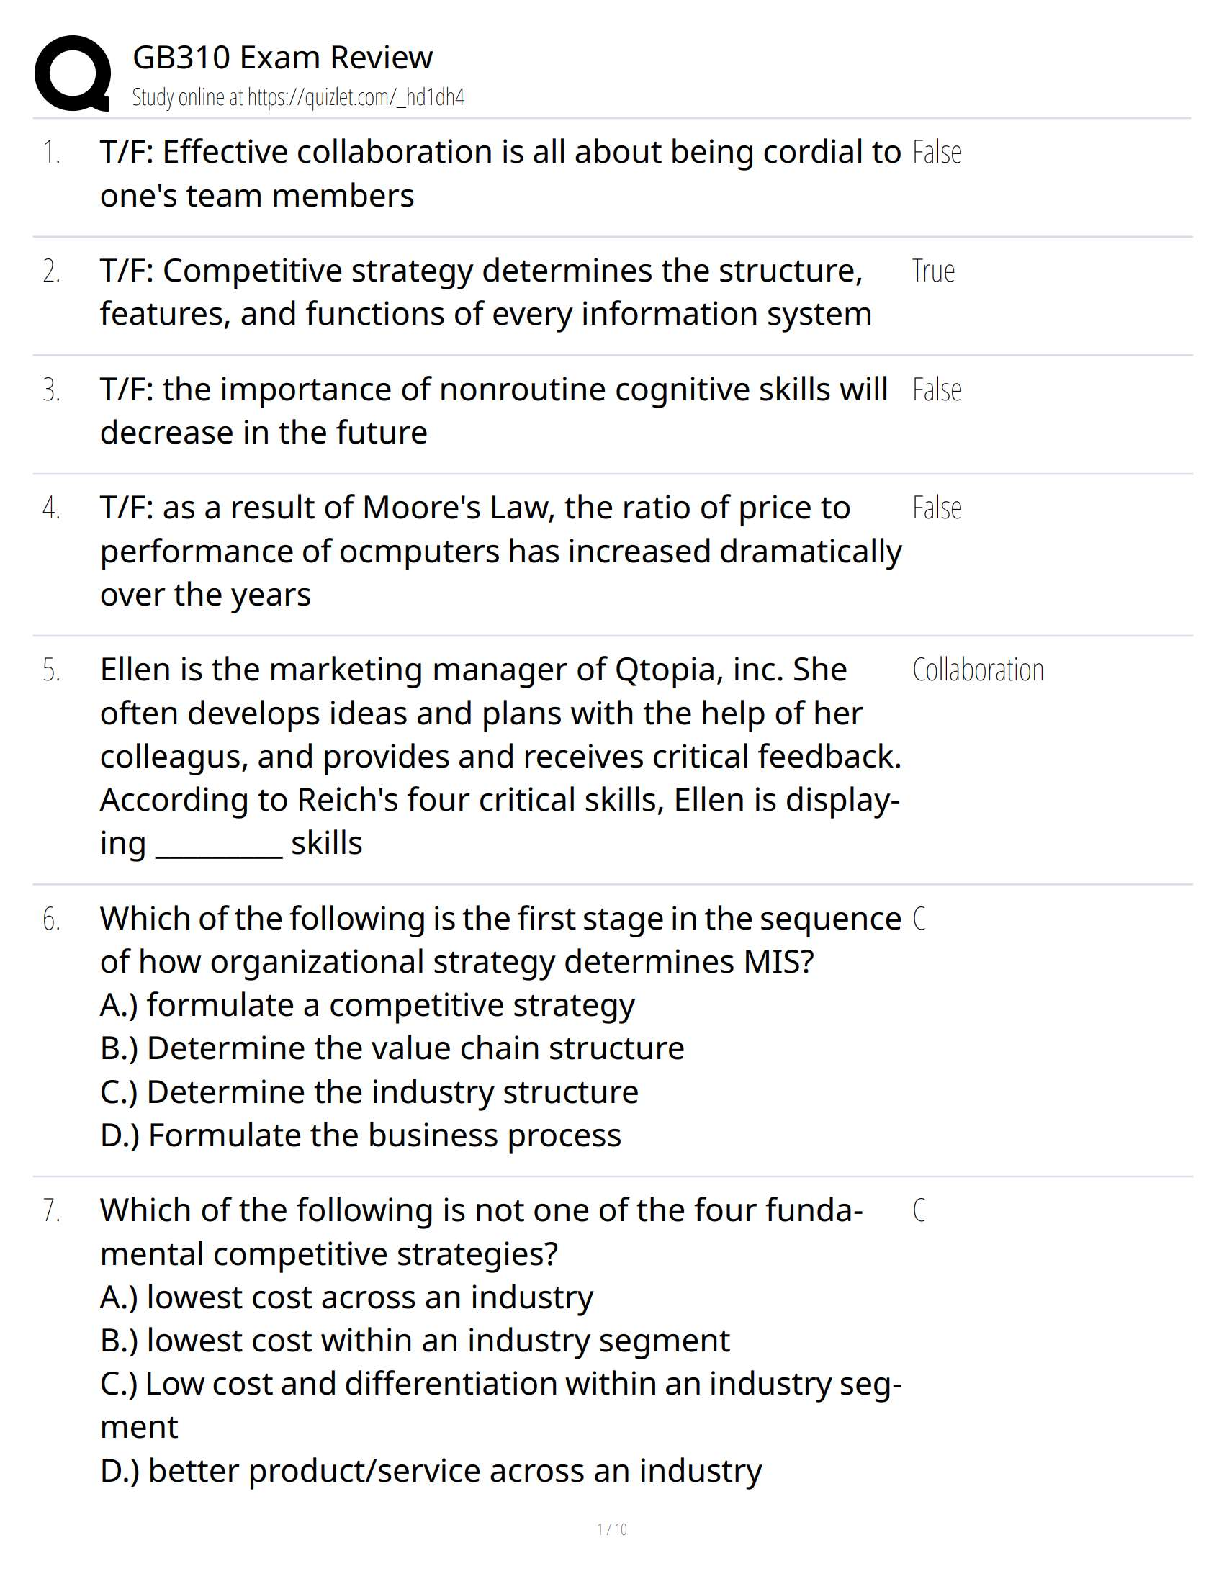Click the answer "C" for question 7
The width and height of the screenshot is (1224, 1584).
tap(919, 1211)
